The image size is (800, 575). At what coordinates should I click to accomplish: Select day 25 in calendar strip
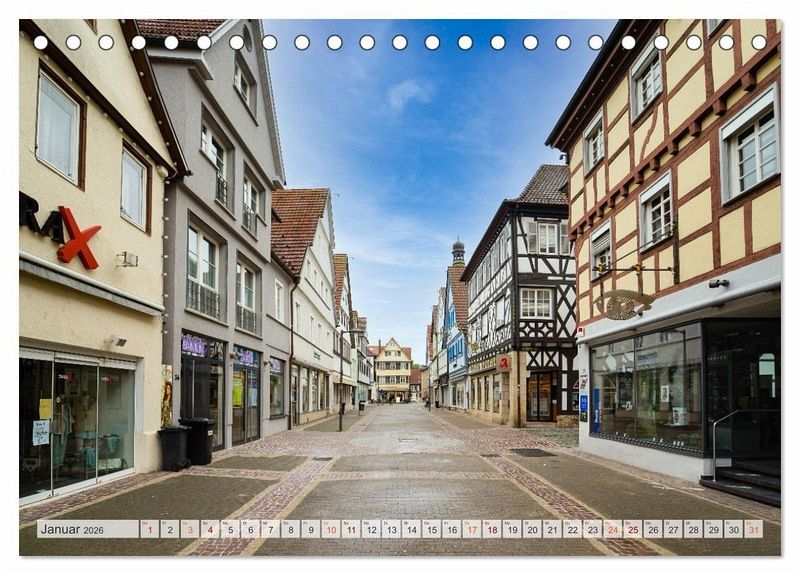633,529
